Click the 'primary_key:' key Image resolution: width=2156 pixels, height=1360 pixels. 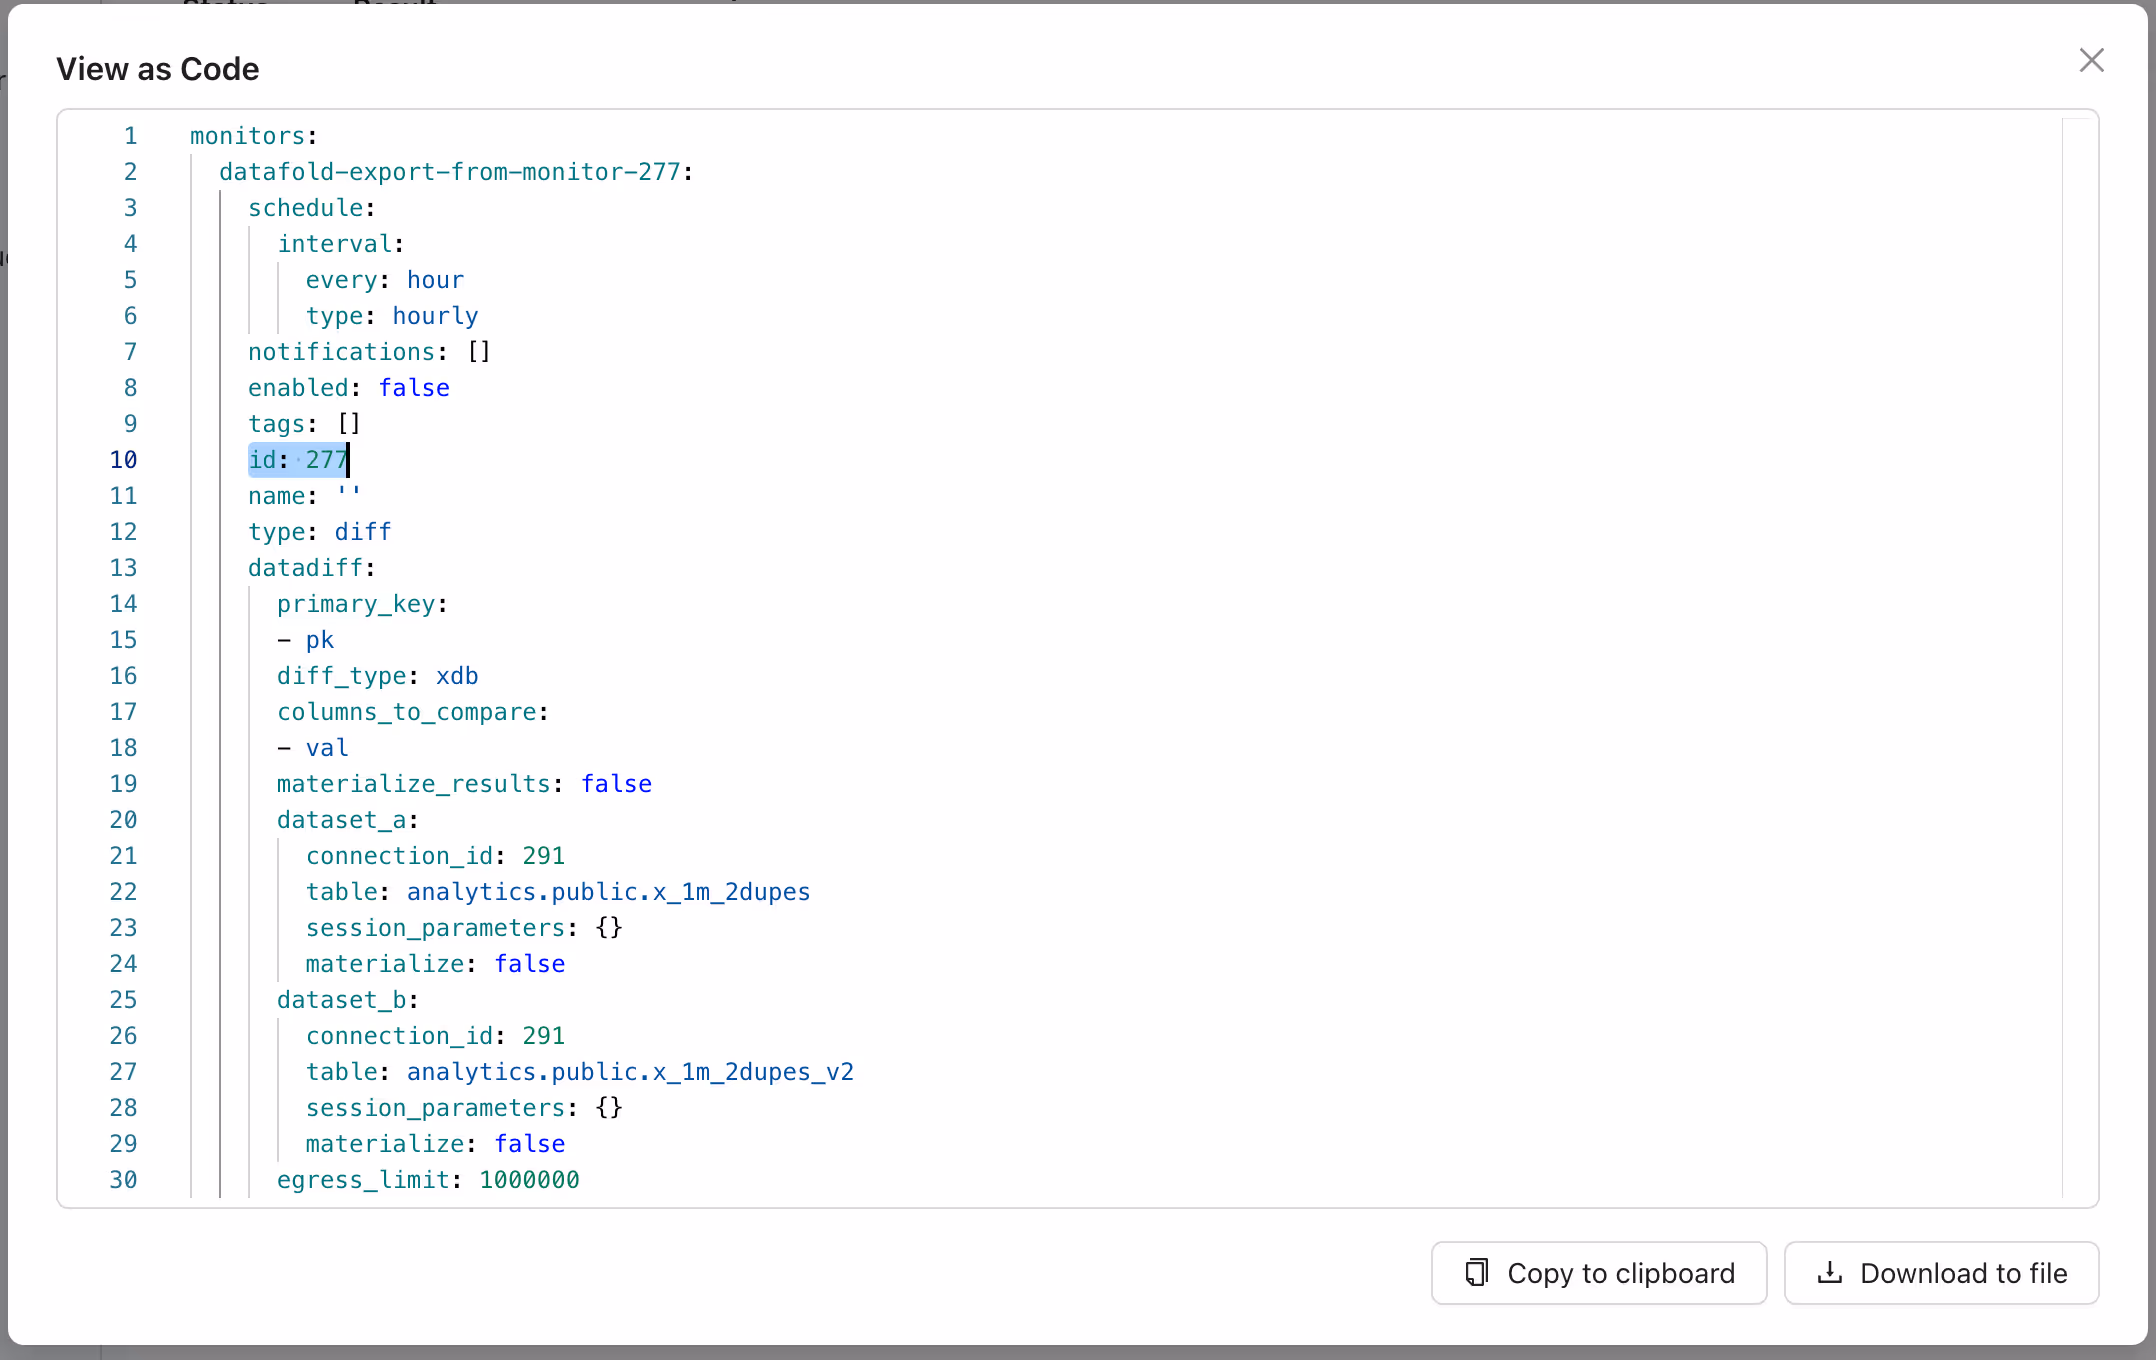click(x=363, y=604)
